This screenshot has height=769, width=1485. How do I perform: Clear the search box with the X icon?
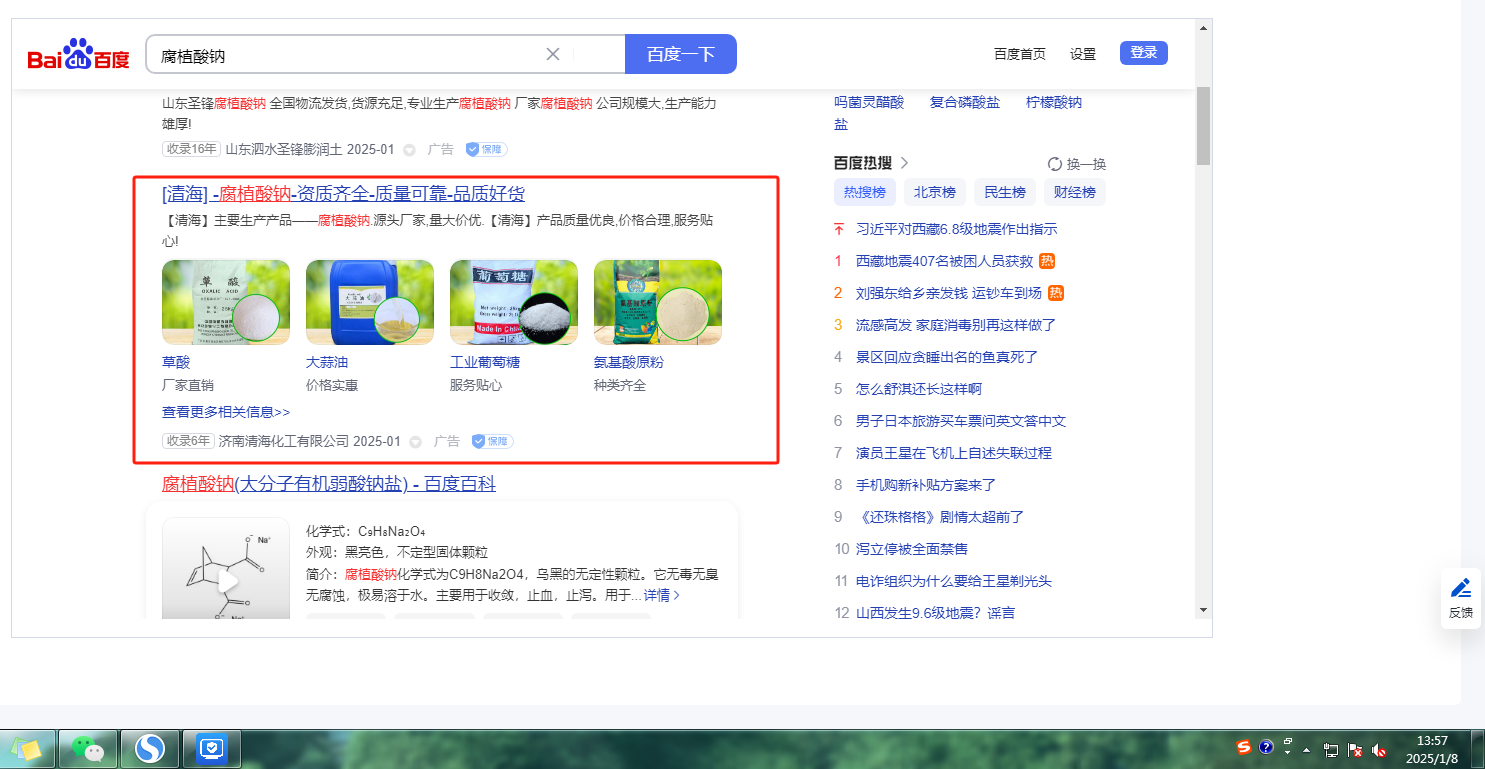(553, 54)
